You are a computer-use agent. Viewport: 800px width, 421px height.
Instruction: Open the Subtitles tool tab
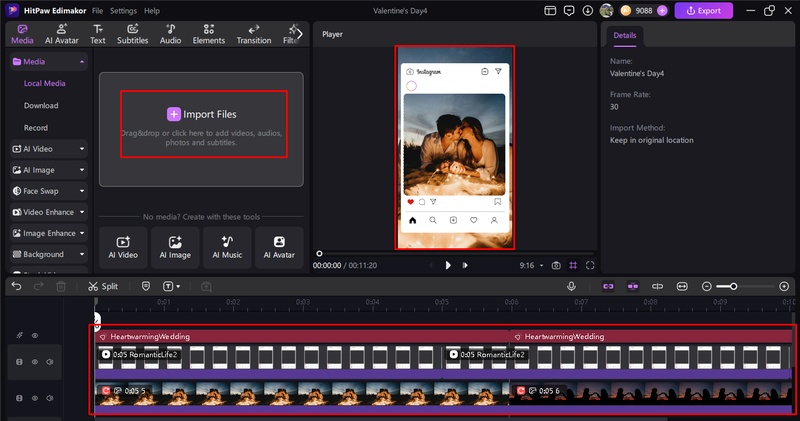[x=133, y=34]
